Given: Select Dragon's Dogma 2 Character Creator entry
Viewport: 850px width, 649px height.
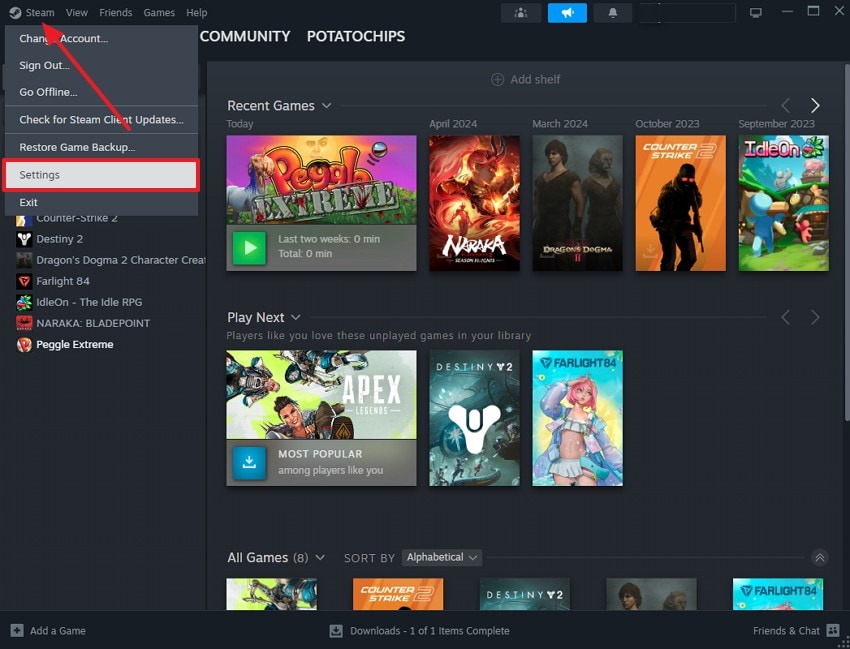Looking at the screenshot, I should [x=121, y=260].
